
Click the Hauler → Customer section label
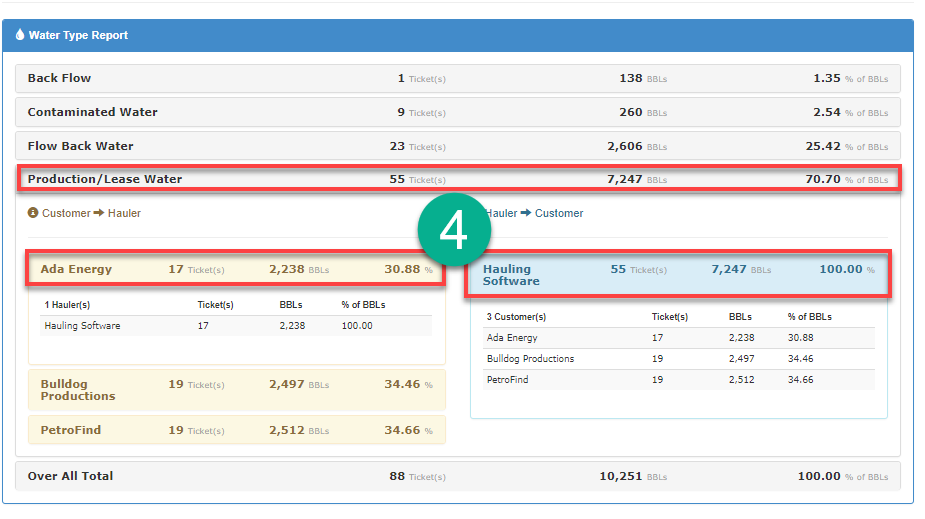pos(534,213)
